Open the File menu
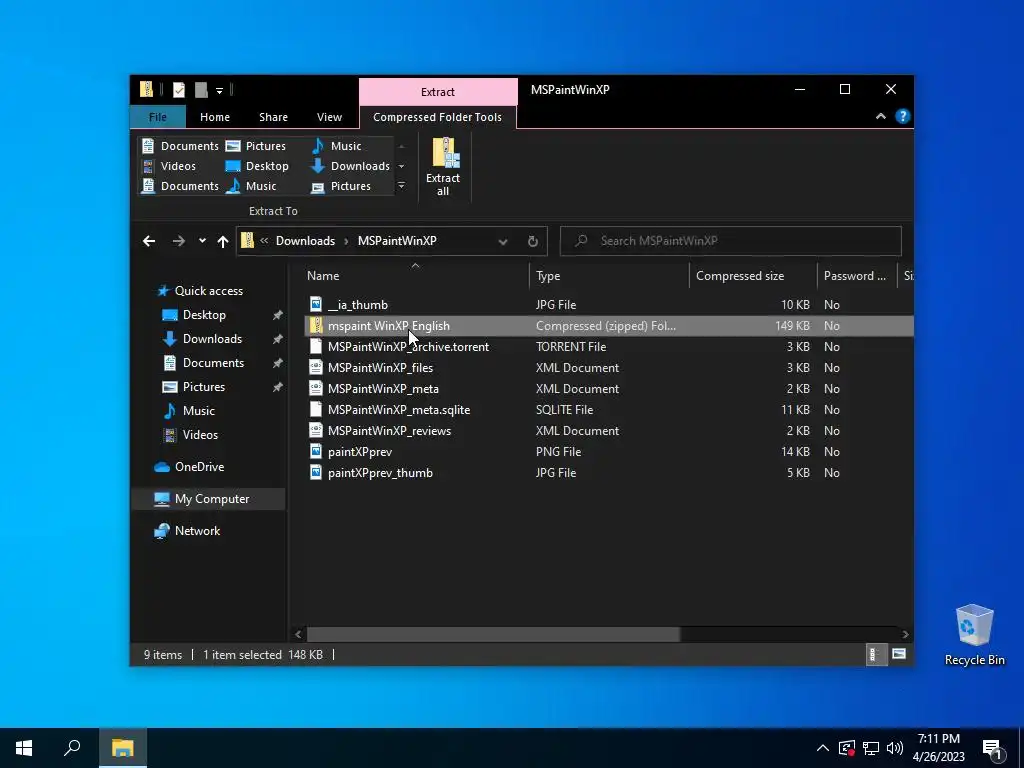The image size is (1024, 768). coord(158,117)
